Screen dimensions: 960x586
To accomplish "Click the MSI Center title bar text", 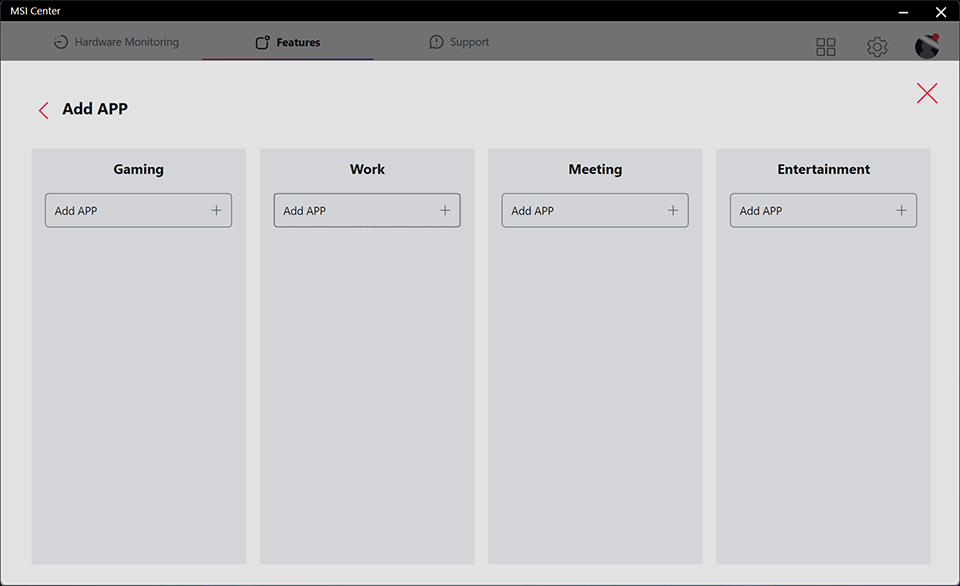I will point(35,11).
